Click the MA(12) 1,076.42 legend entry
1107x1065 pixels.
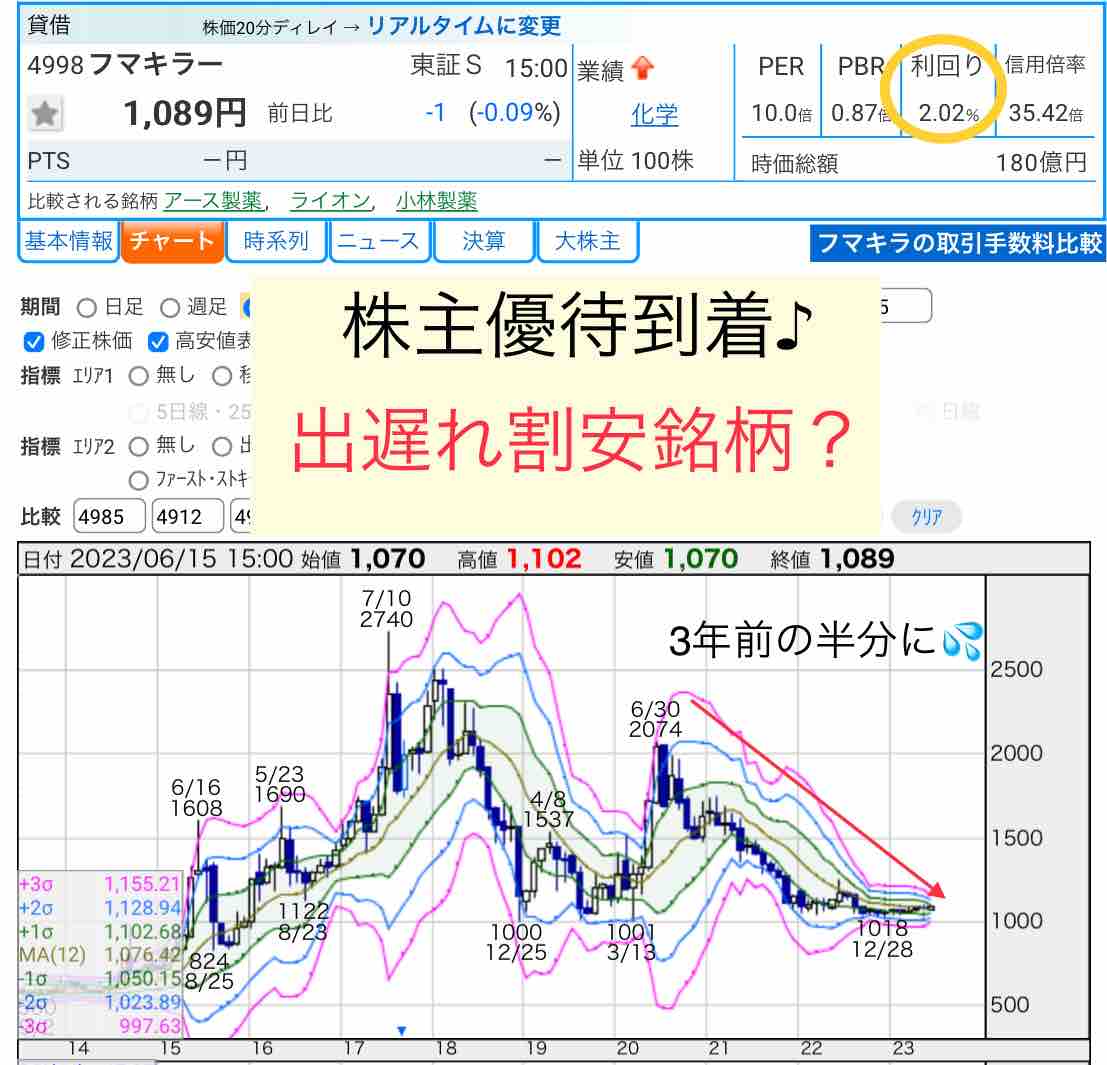coord(100,956)
